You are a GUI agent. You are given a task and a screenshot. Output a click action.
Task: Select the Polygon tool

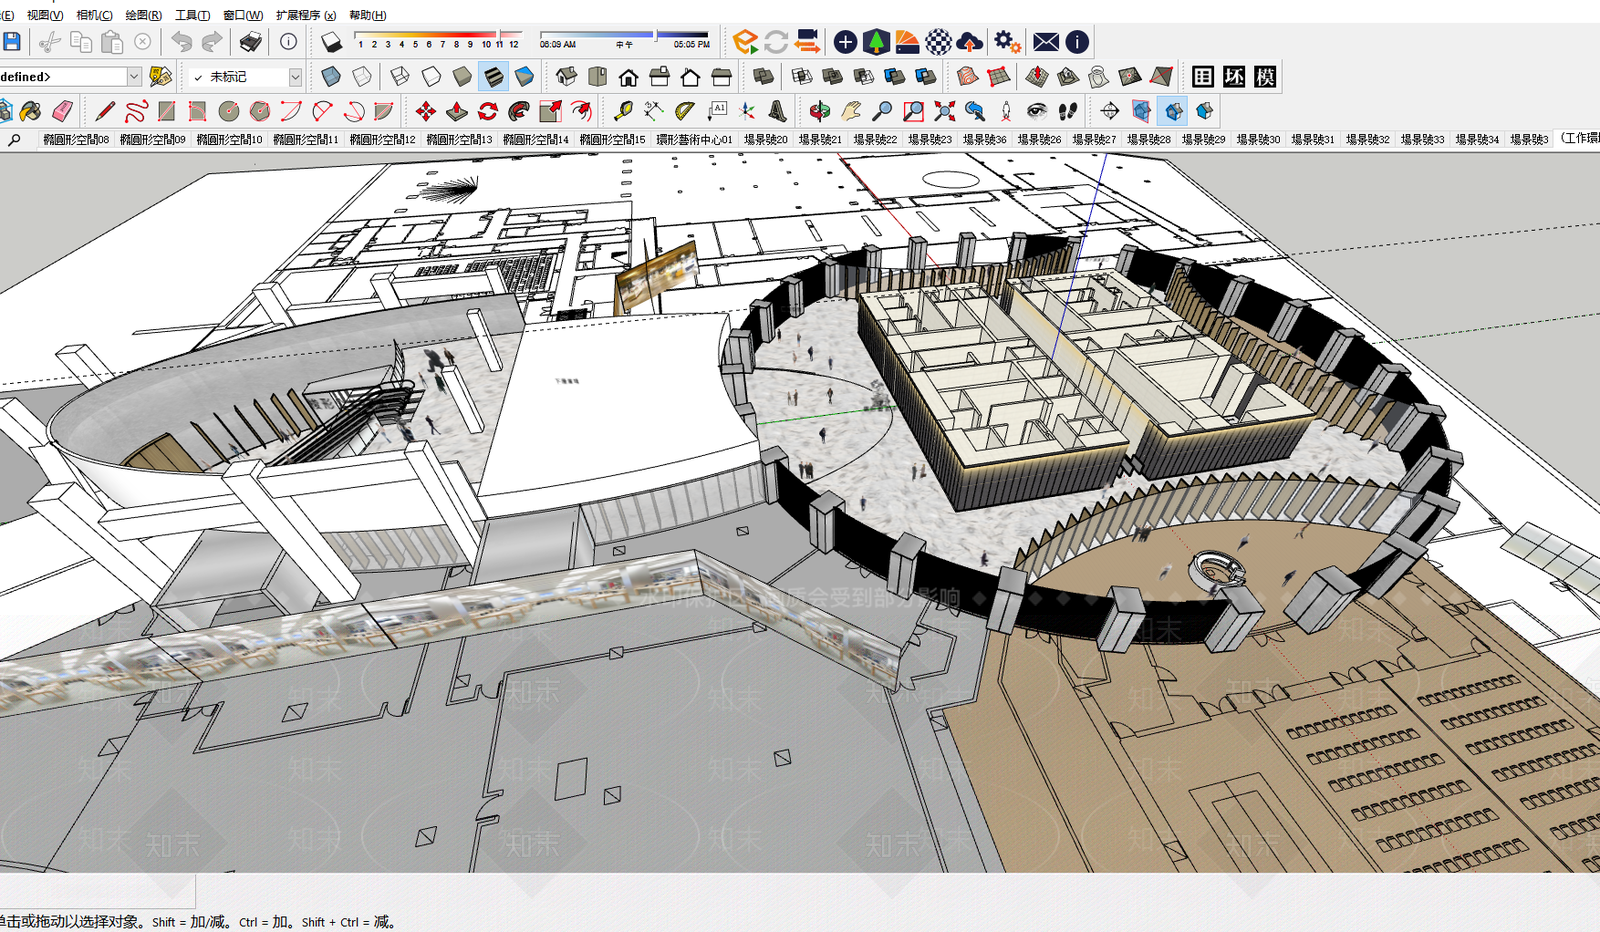tap(260, 111)
